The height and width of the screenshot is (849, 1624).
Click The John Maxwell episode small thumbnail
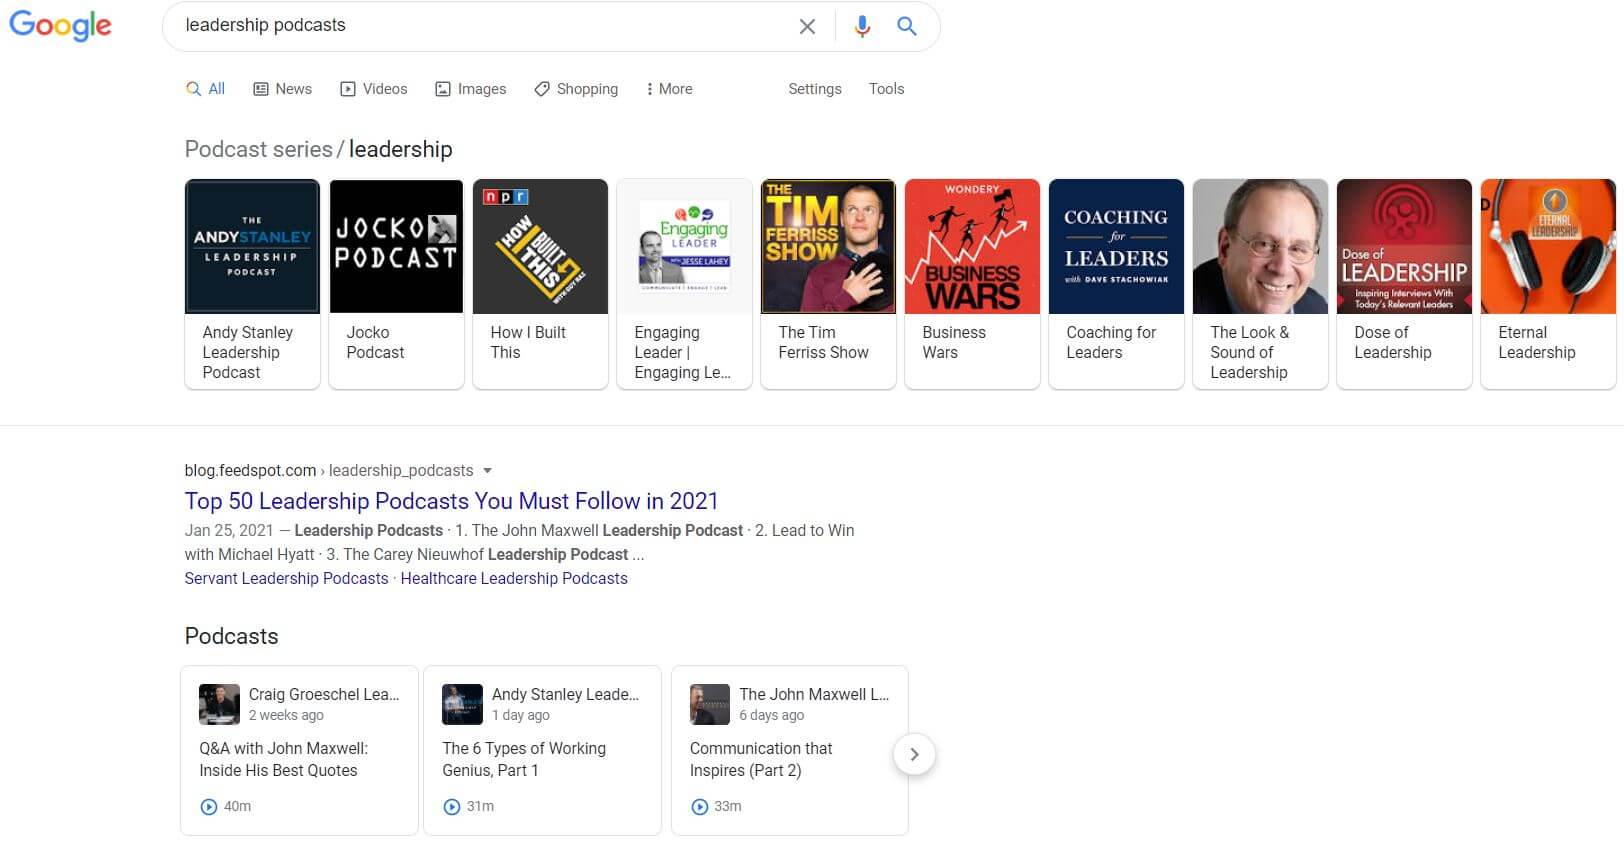710,704
